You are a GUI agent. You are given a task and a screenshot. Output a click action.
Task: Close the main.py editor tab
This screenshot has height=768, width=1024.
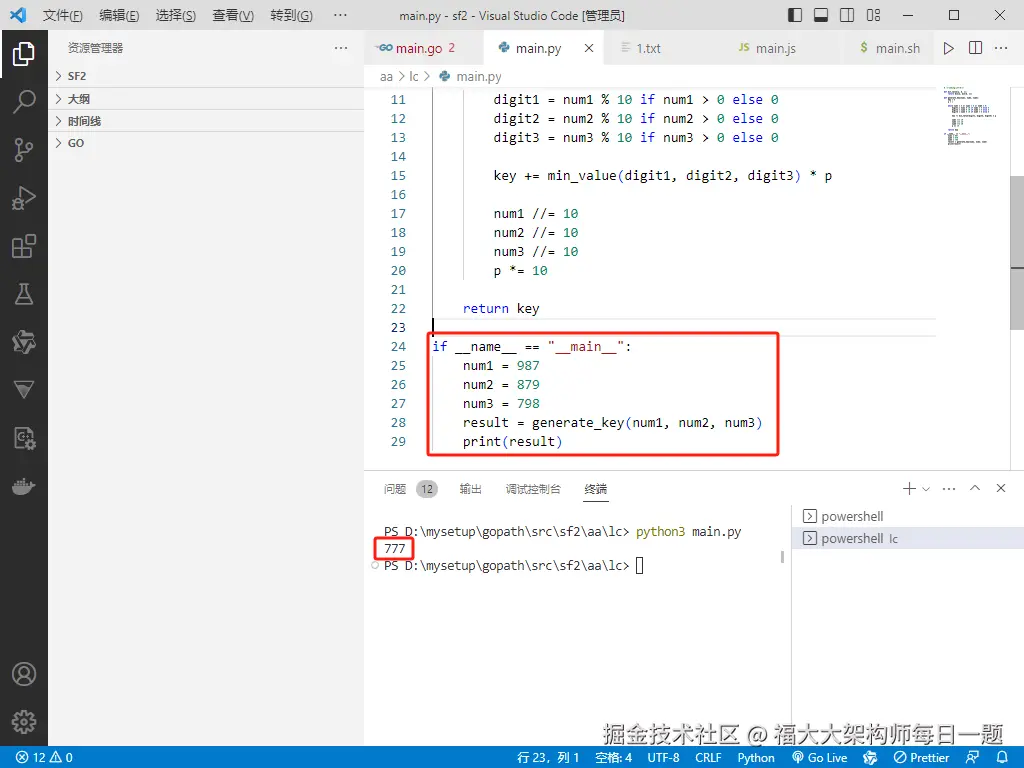[x=589, y=48]
